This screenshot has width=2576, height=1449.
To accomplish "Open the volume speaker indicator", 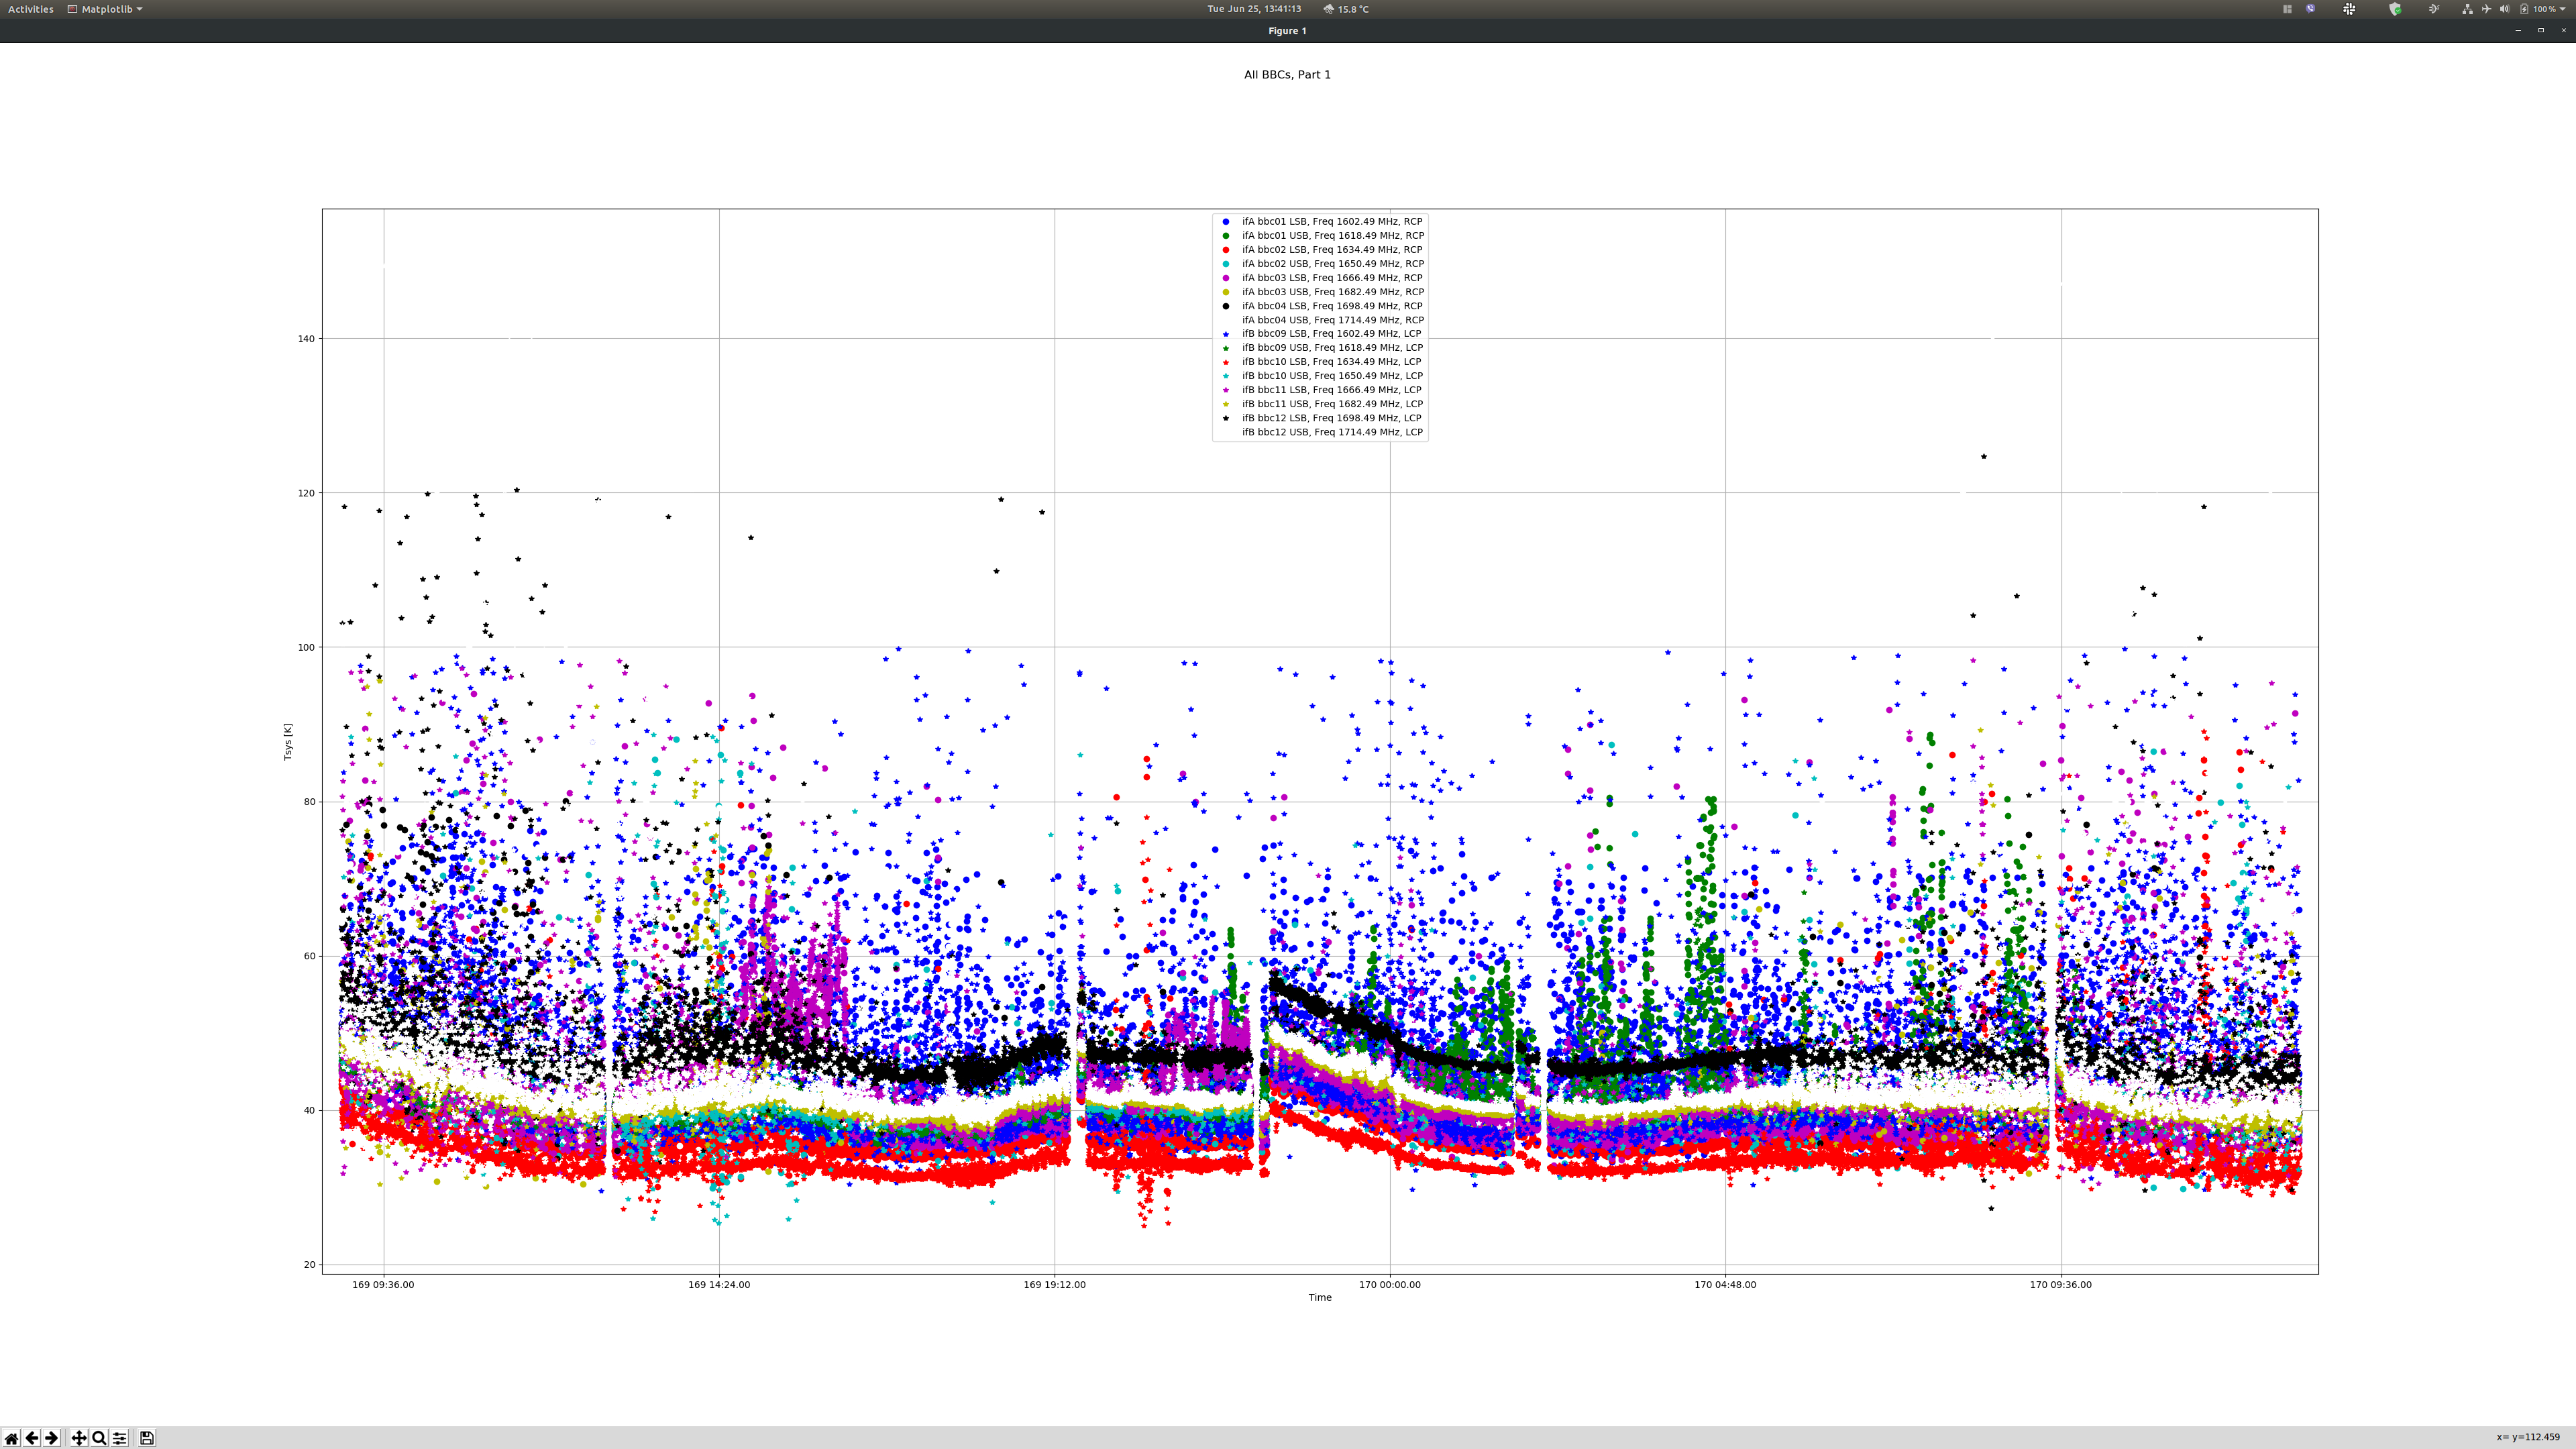I will tap(2504, 9).
